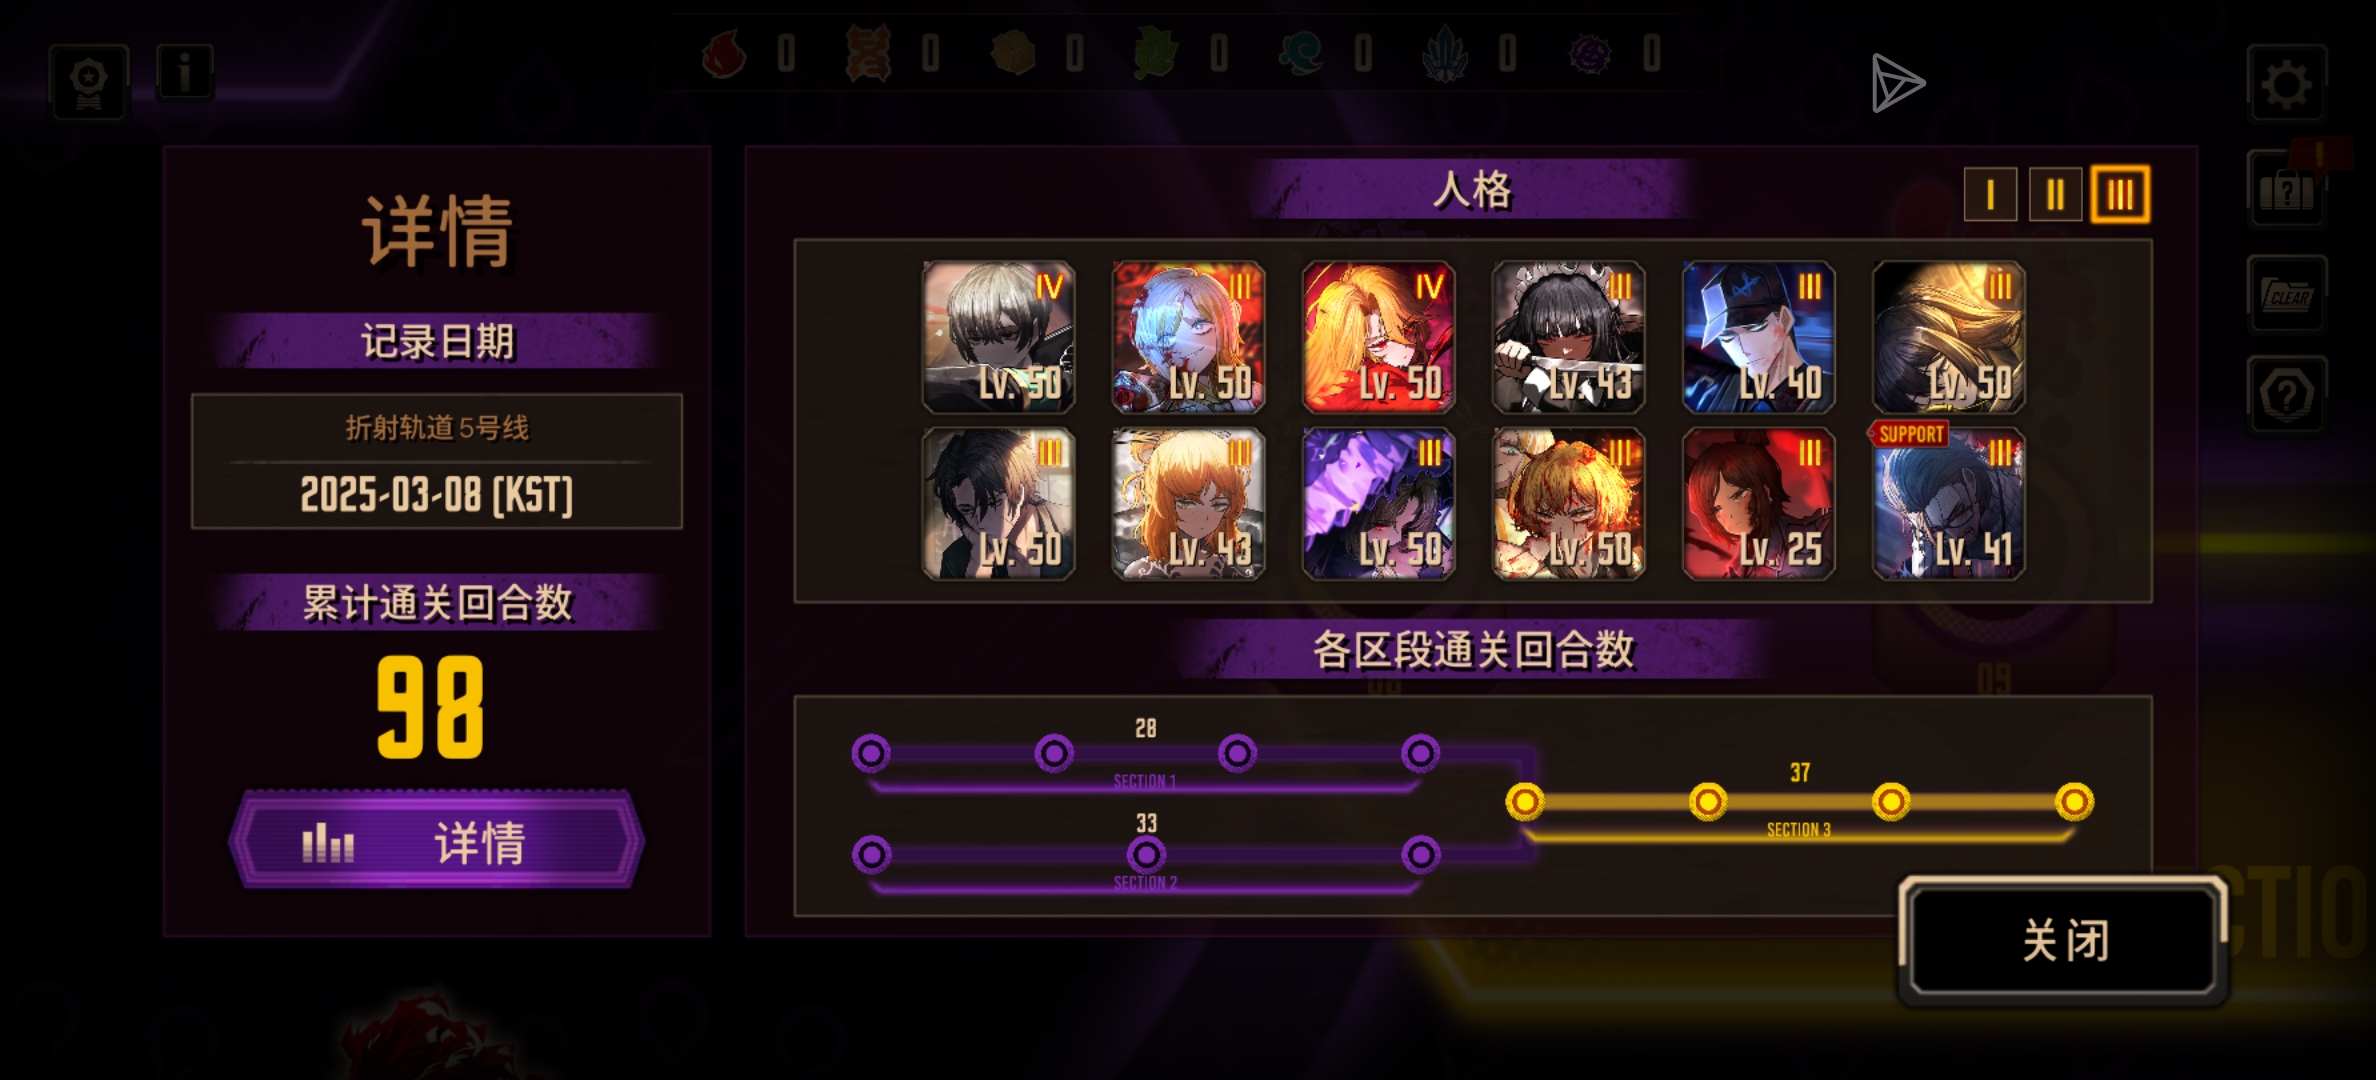Click the Lv. 40 blue cap identity portrait
Viewport: 2376px width, 1080px height.
[x=1759, y=338]
